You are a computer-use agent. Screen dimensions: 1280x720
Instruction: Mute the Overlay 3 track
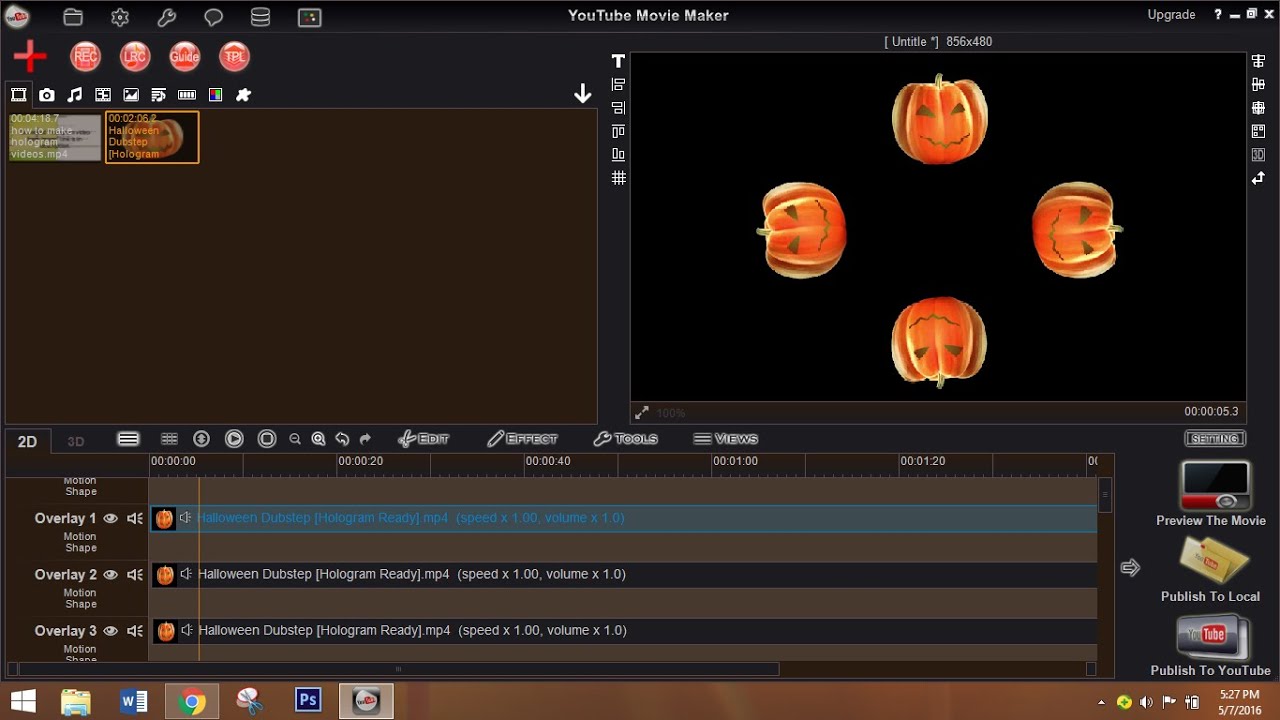pyautogui.click(x=135, y=630)
